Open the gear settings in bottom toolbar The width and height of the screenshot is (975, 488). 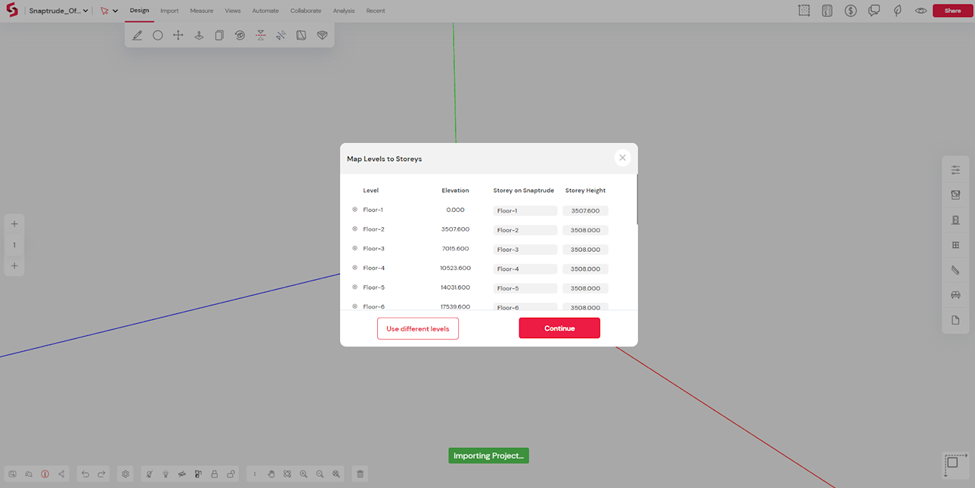click(126, 474)
